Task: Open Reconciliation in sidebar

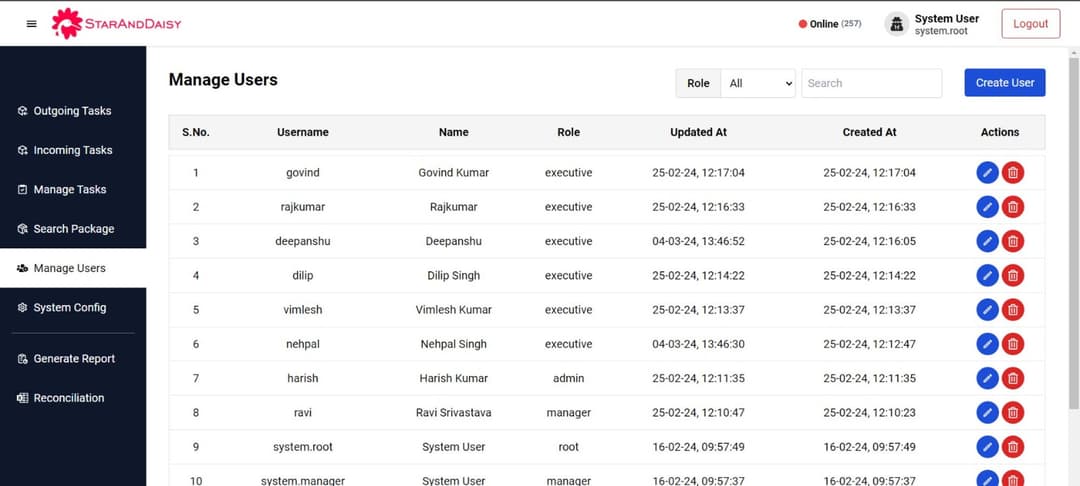Action: coord(73,398)
